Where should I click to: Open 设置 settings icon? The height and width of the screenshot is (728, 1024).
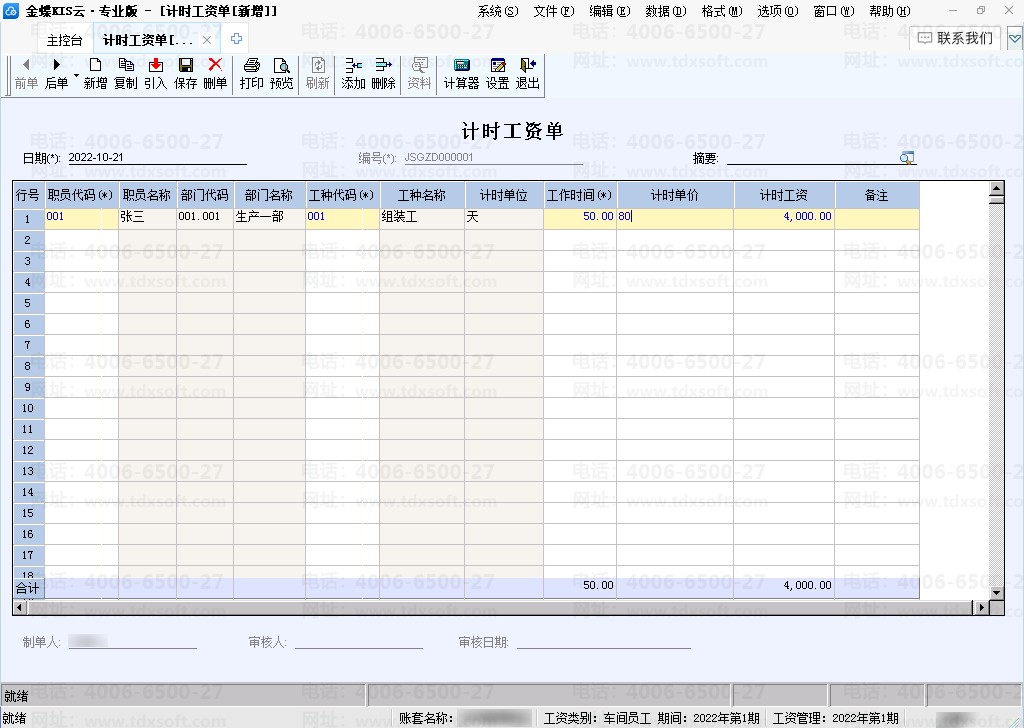click(x=498, y=74)
